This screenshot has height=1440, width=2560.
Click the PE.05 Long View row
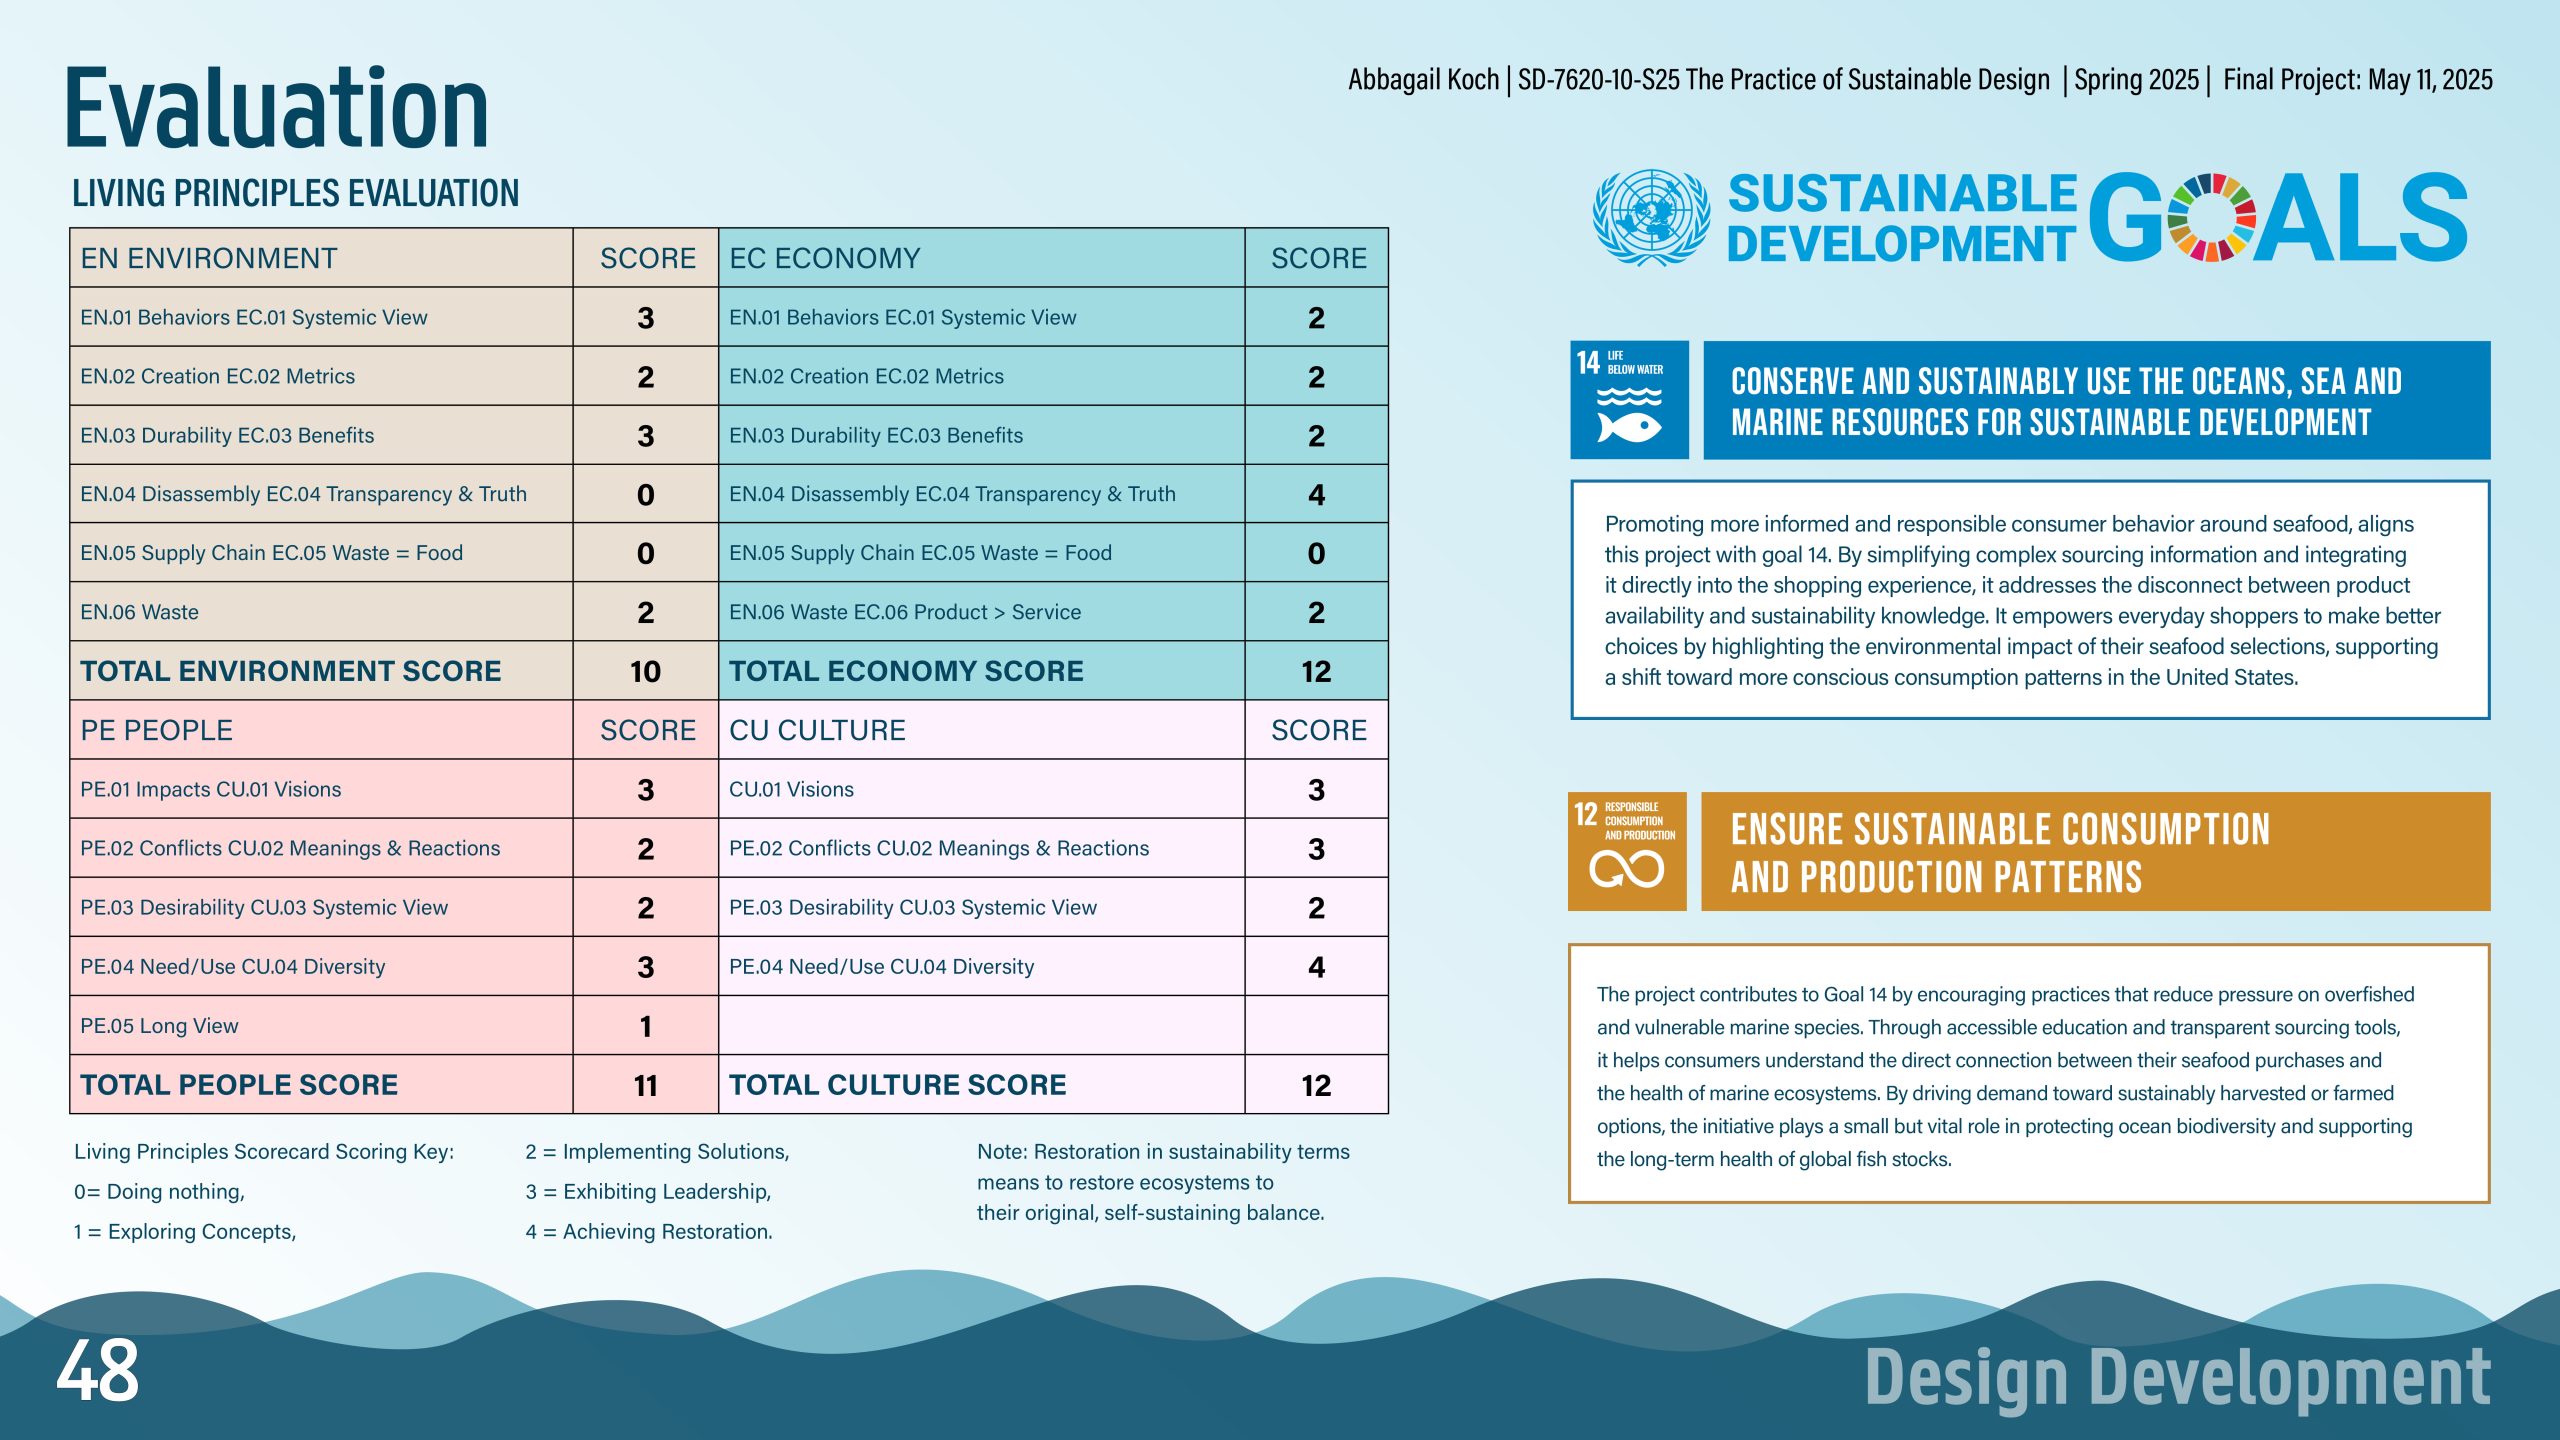pyautogui.click(x=394, y=1026)
